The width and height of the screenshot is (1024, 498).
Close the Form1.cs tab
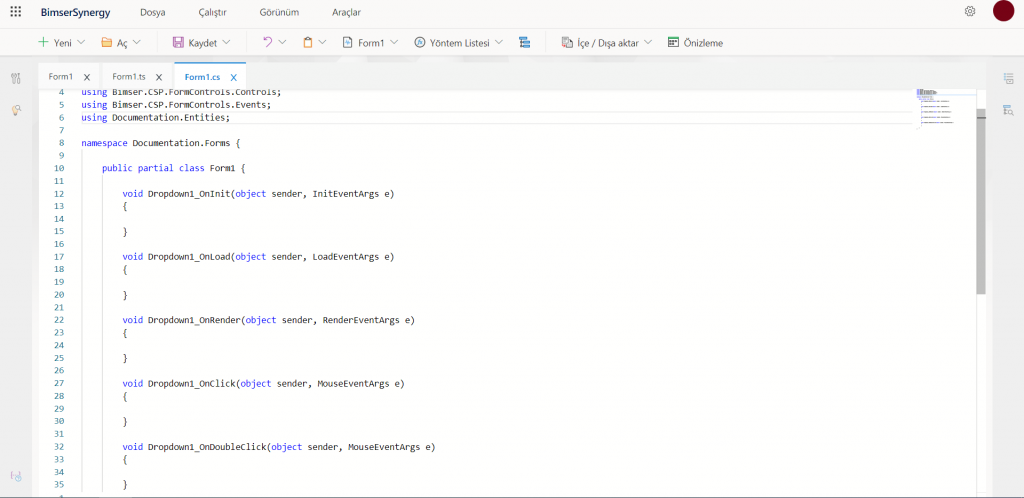click(x=234, y=77)
